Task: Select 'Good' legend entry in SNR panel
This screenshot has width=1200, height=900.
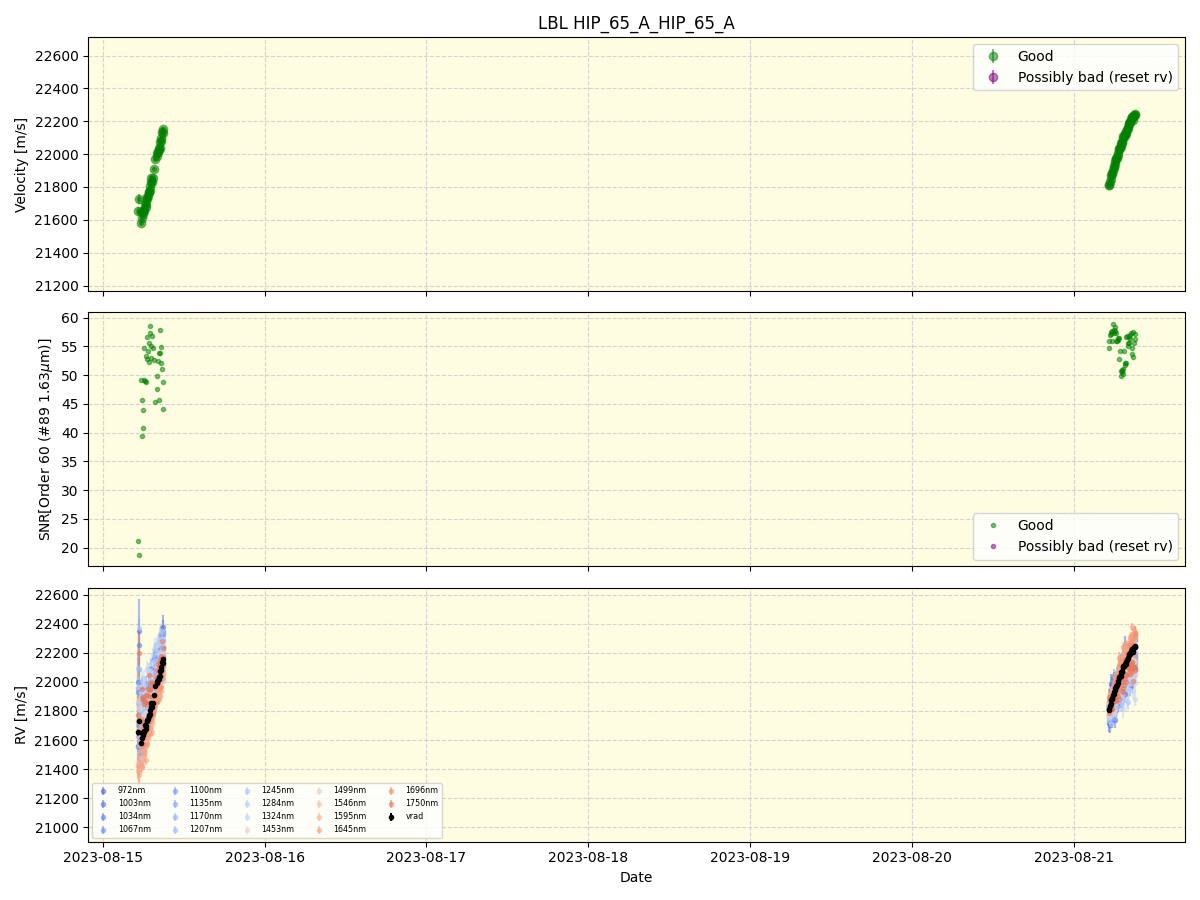Action: (x=1035, y=525)
